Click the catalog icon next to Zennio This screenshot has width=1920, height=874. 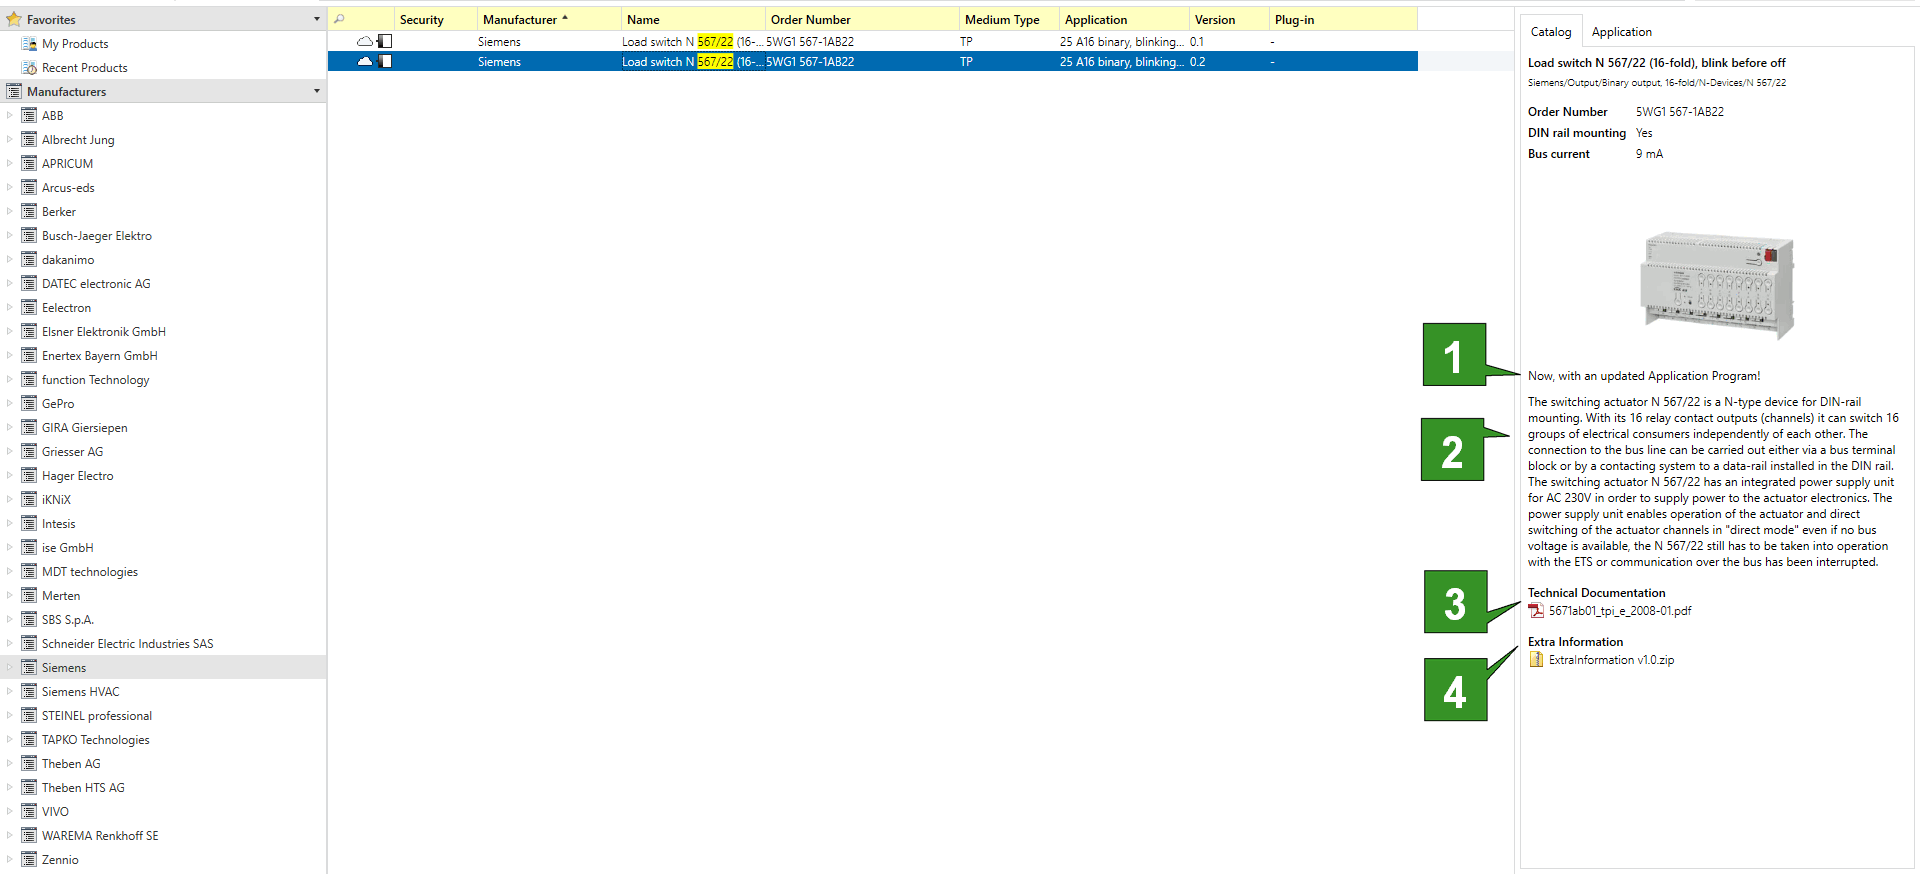point(29,860)
